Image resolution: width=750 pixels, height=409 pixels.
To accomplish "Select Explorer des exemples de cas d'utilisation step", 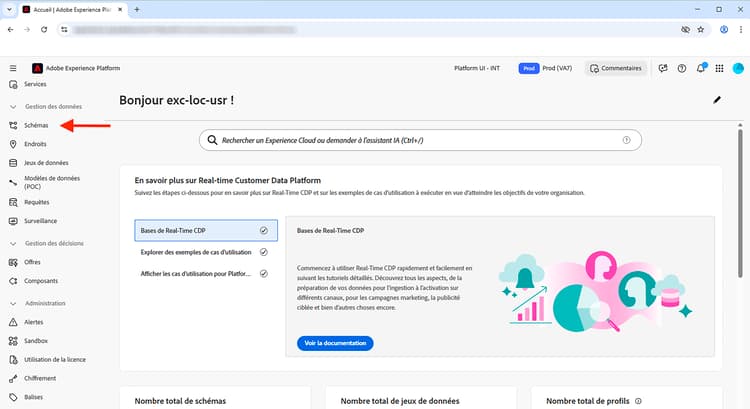I will [x=206, y=252].
